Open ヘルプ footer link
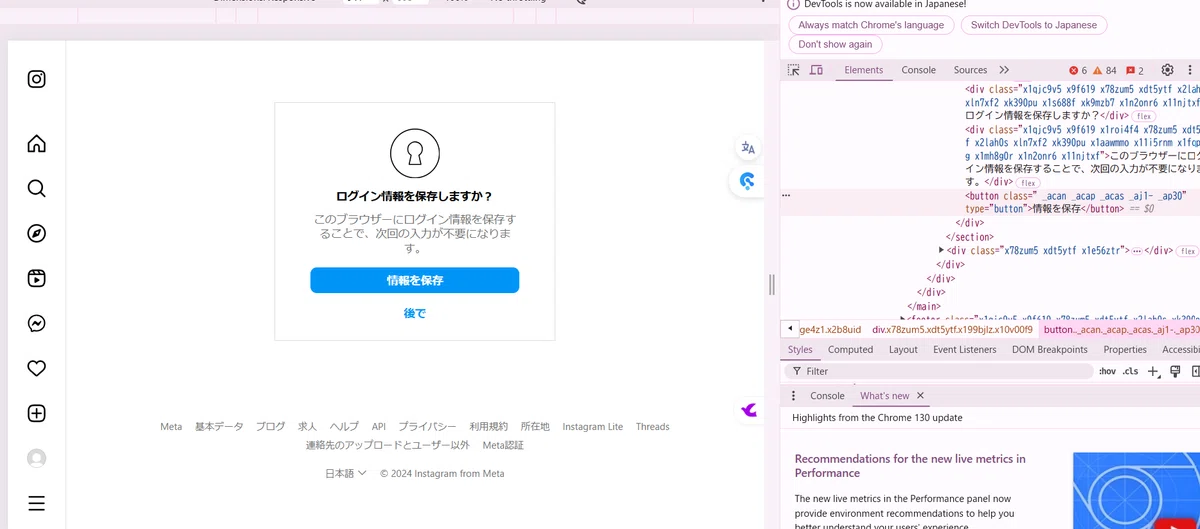This screenshot has height=529, width=1200. point(344,427)
